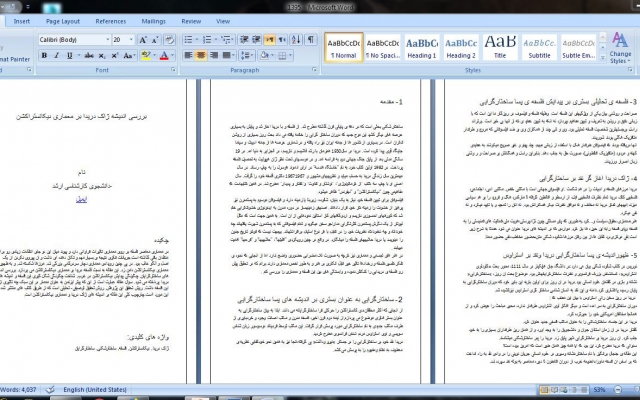Screen dimensions: 640x400
Task: Expand highlight color dropdown arrow
Action: coord(154,56)
